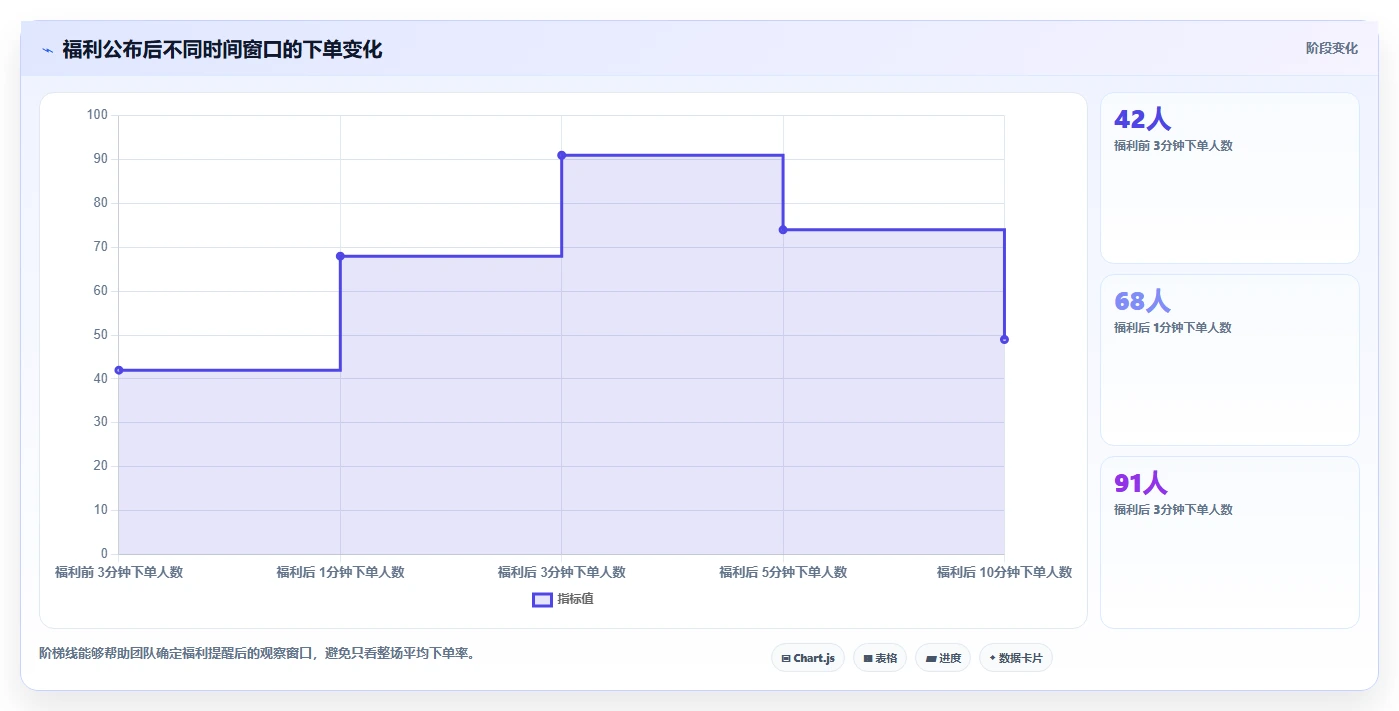
Task: Click the y-axis value 50
Action: tap(101, 335)
